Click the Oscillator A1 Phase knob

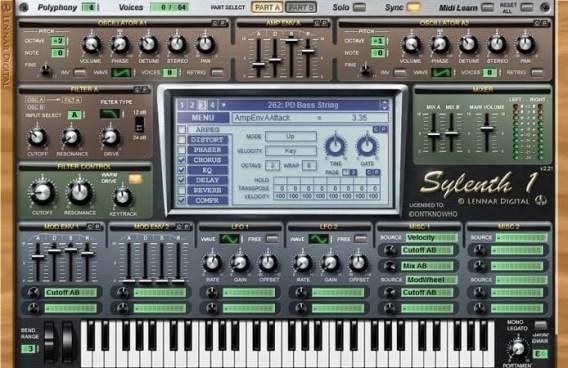click(120, 45)
